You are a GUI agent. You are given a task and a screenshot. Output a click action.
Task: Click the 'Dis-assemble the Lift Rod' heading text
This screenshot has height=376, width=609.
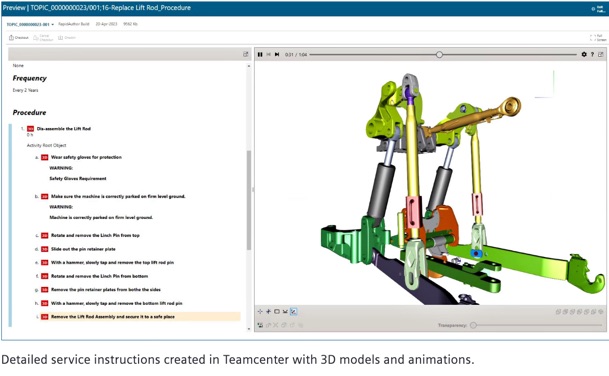click(x=64, y=129)
